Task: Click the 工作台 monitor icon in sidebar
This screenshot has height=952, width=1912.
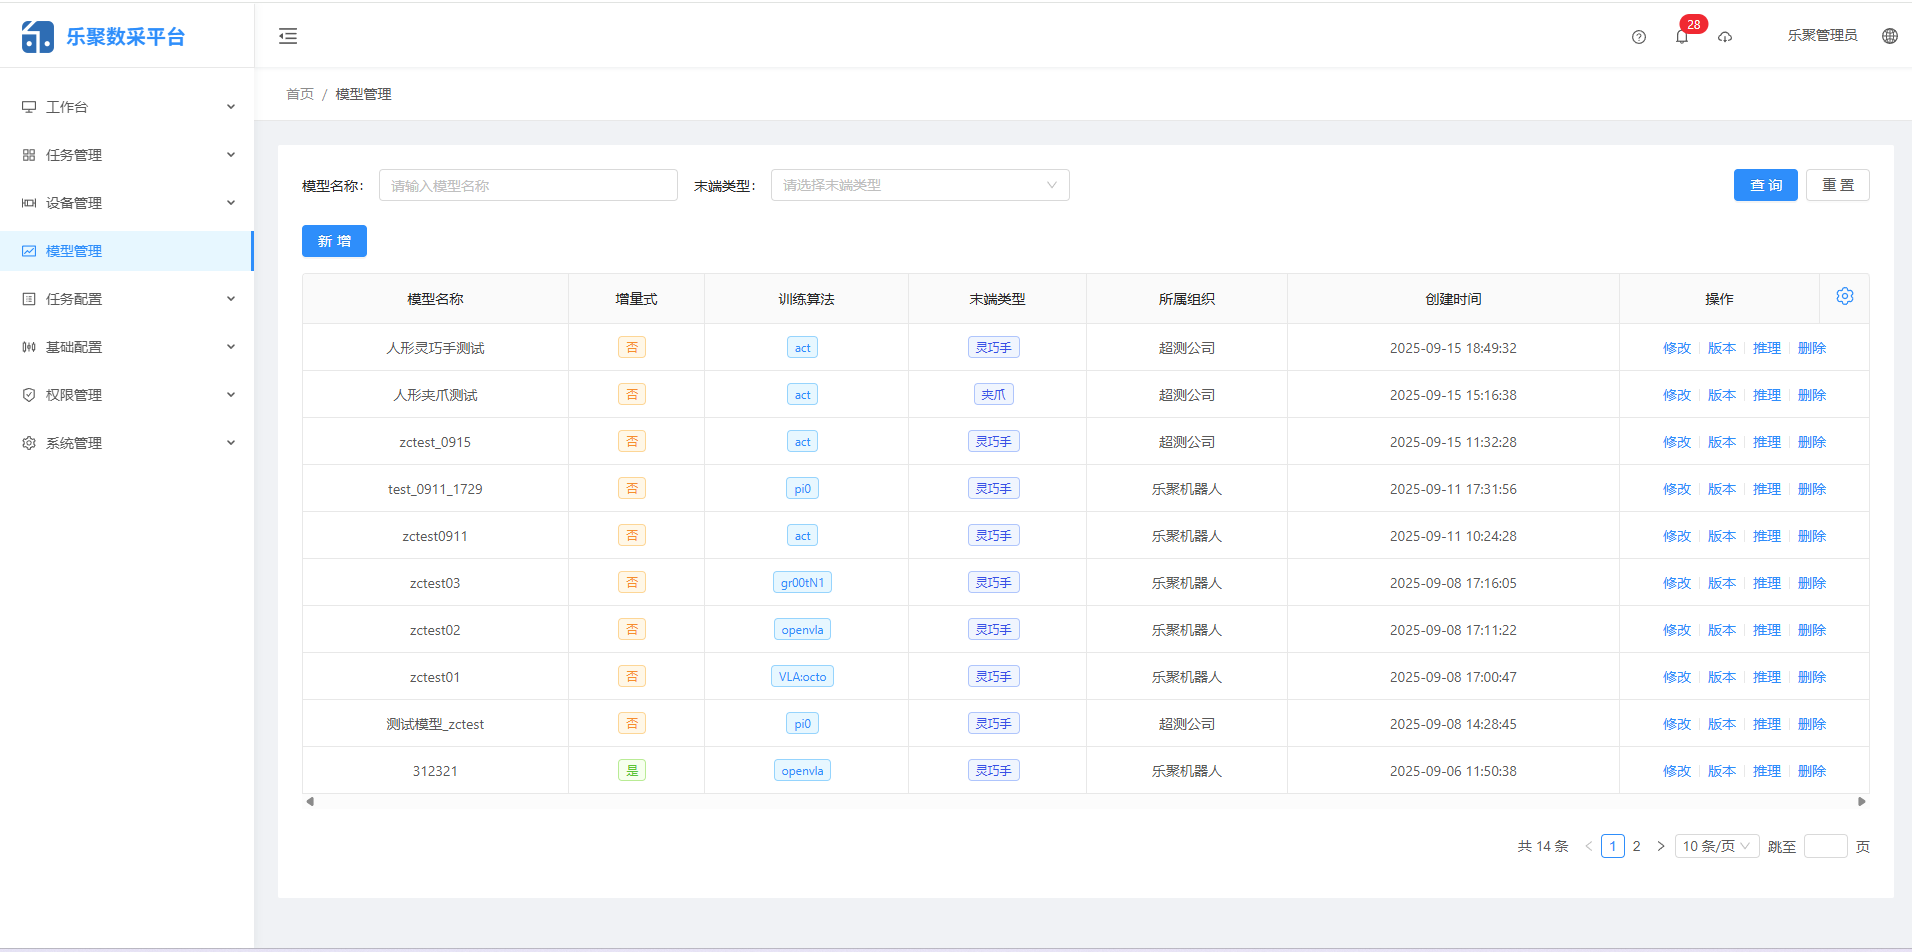Action: point(29,106)
